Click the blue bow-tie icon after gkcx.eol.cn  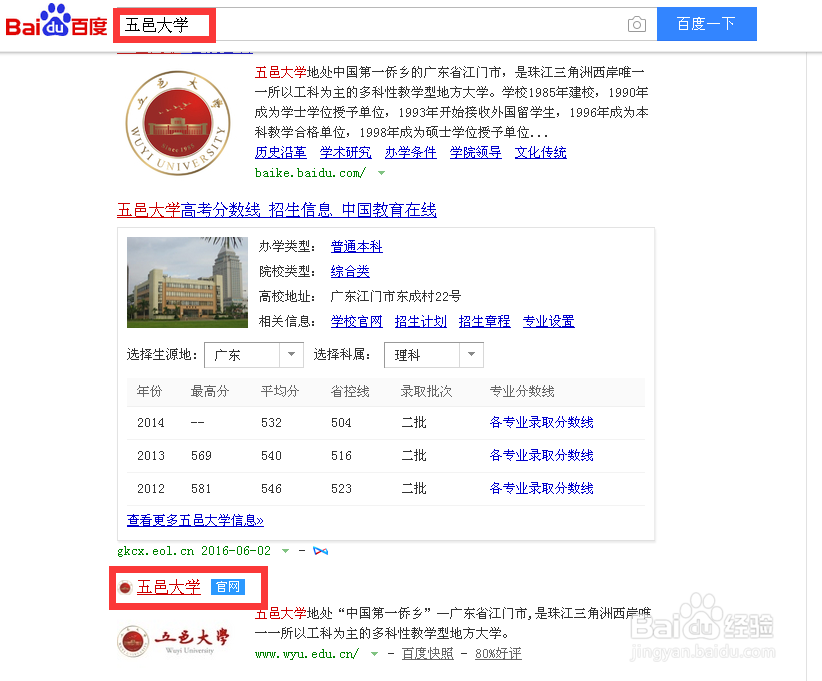point(320,551)
